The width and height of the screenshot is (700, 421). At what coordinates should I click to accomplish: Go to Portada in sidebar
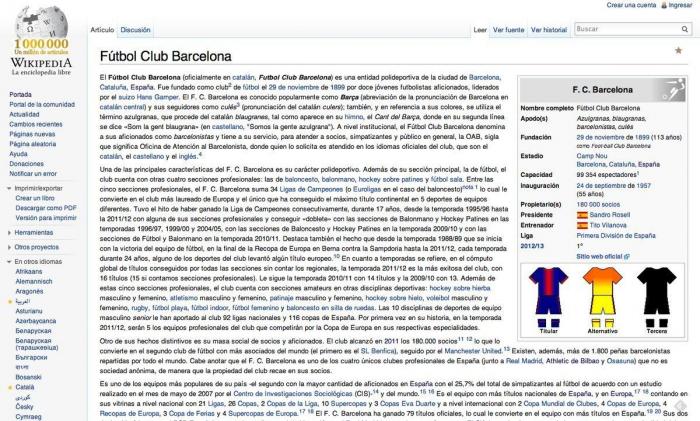21,95
